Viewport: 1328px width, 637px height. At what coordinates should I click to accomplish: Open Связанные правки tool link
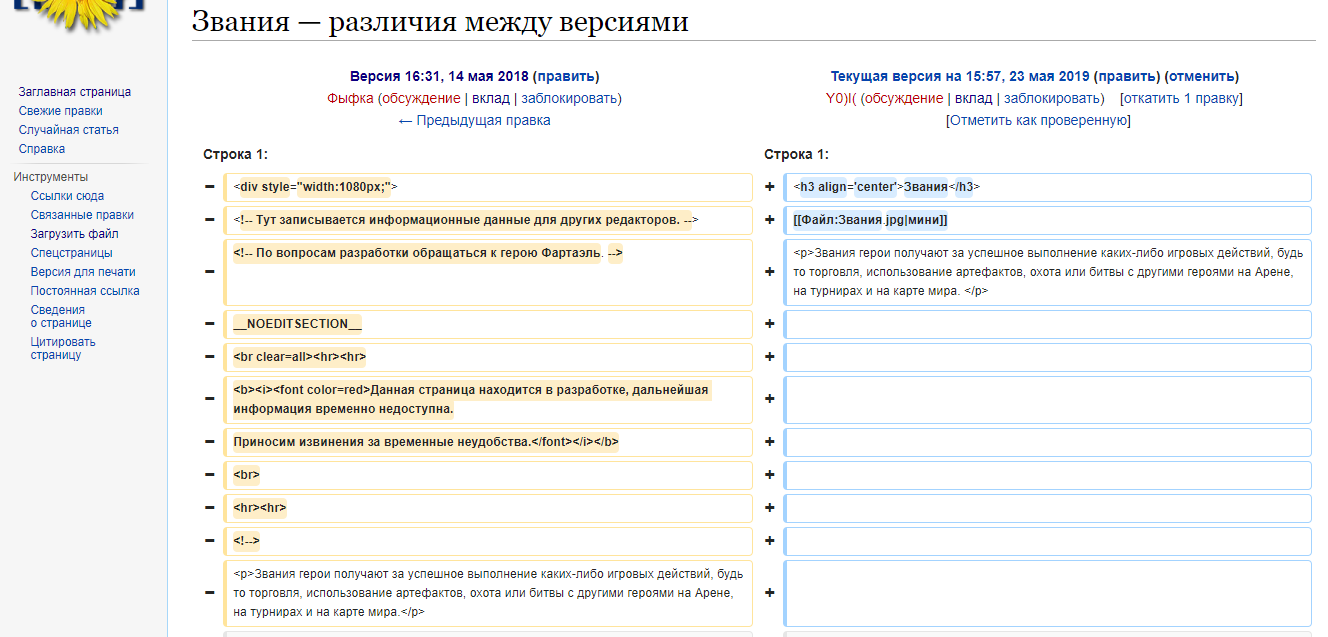[x=82, y=215]
